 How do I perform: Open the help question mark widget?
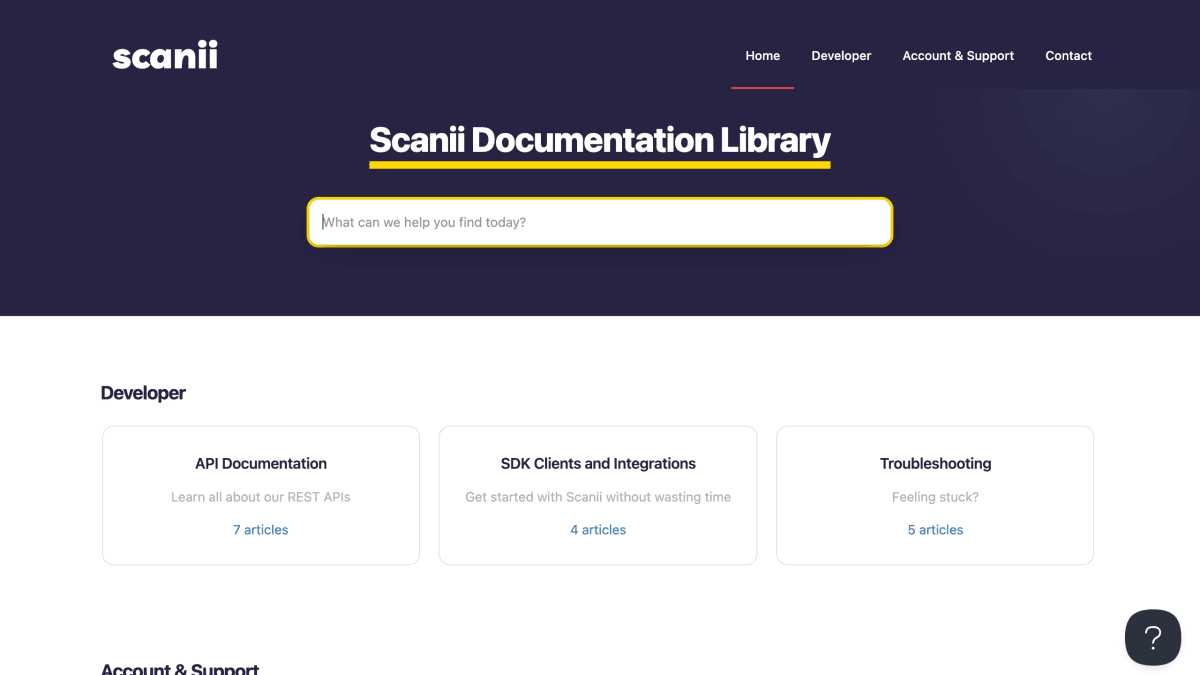[1153, 637]
